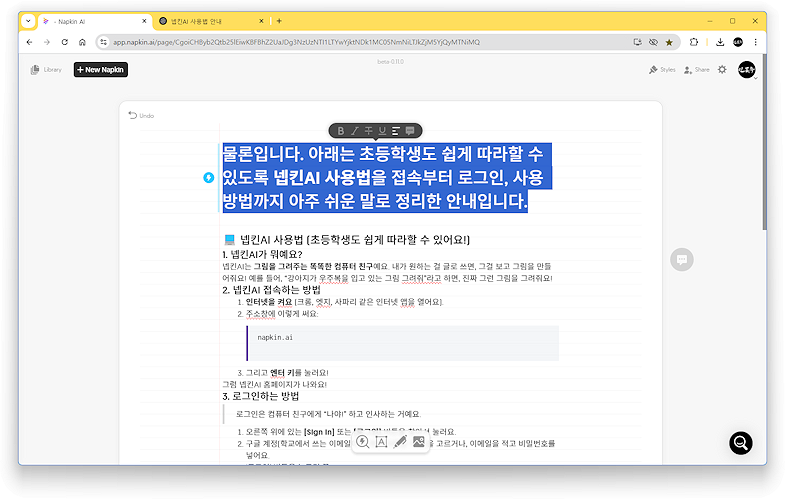Click the line '그럼 냅킨AI 홈페이지가 나와요!'
Screen dimensions: 785x499
coord(274,384)
